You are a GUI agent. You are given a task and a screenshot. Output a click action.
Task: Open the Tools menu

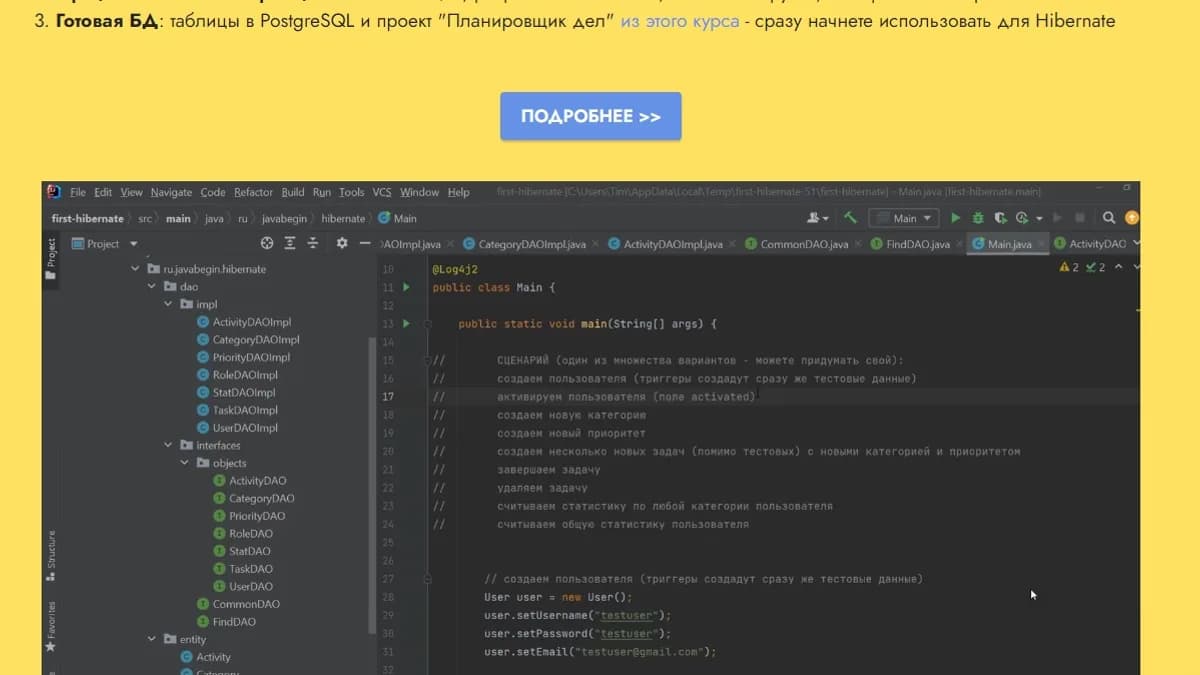click(352, 192)
